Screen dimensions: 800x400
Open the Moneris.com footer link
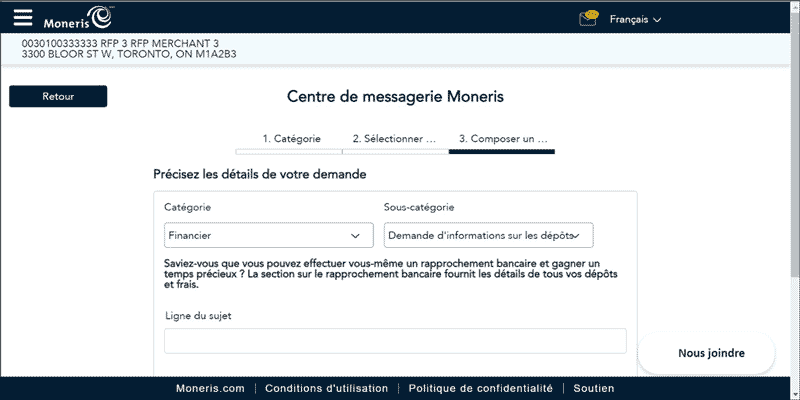(x=210, y=388)
